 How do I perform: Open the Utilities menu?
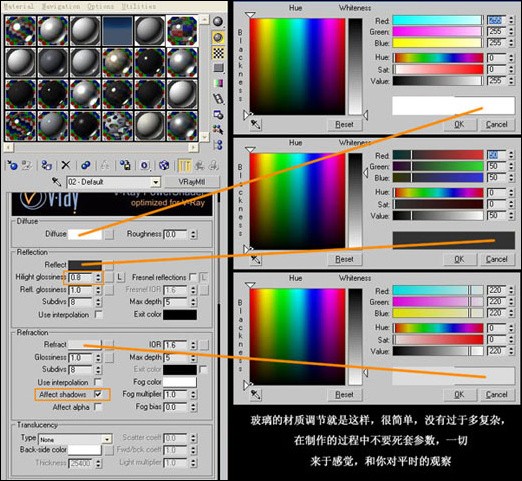tap(139, 6)
